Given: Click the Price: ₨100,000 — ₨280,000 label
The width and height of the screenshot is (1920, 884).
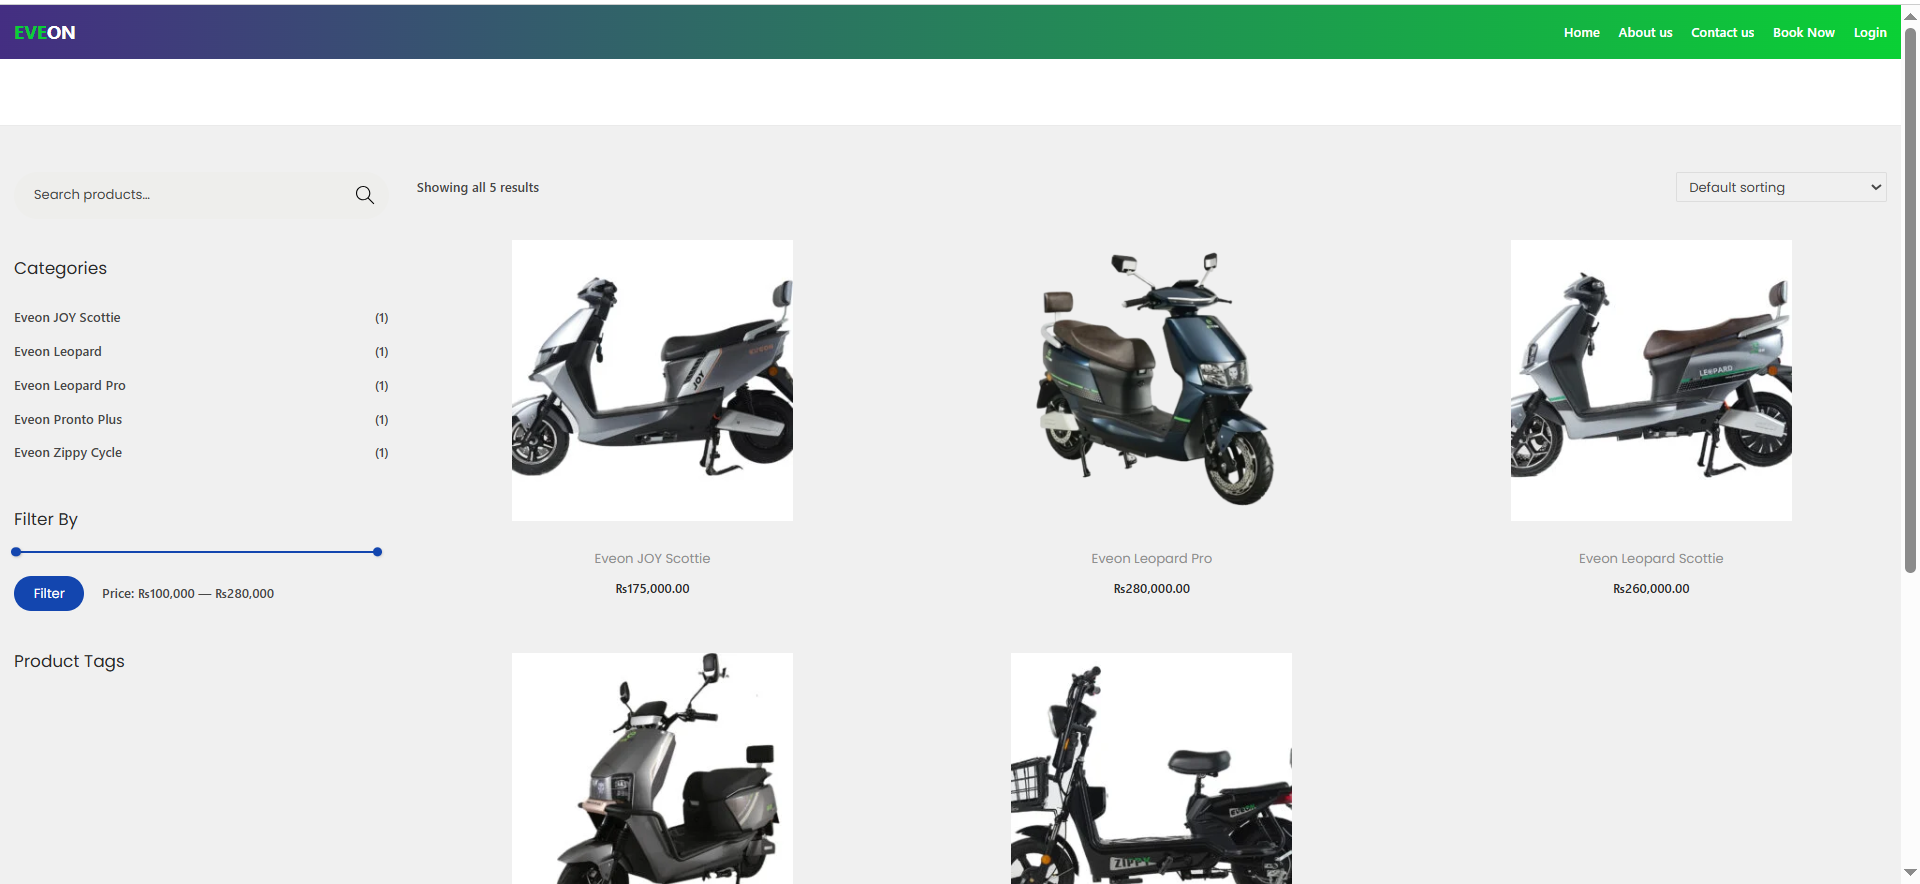Looking at the screenshot, I should (188, 594).
